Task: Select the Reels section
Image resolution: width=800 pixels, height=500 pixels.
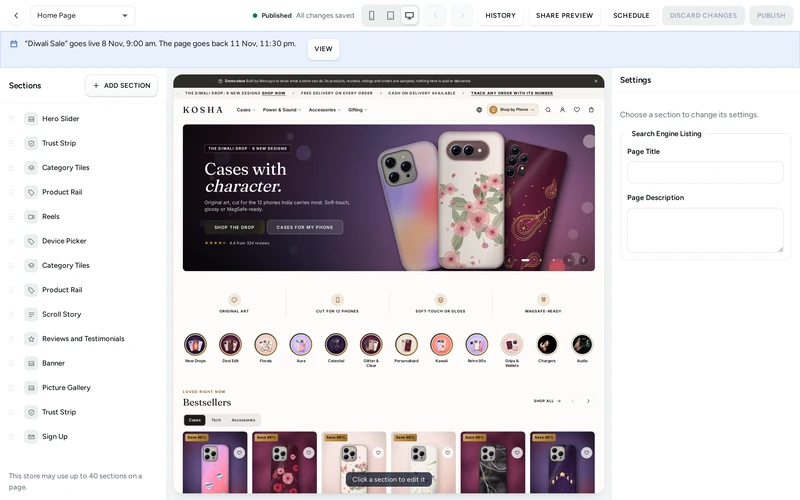Action: tap(51, 216)
